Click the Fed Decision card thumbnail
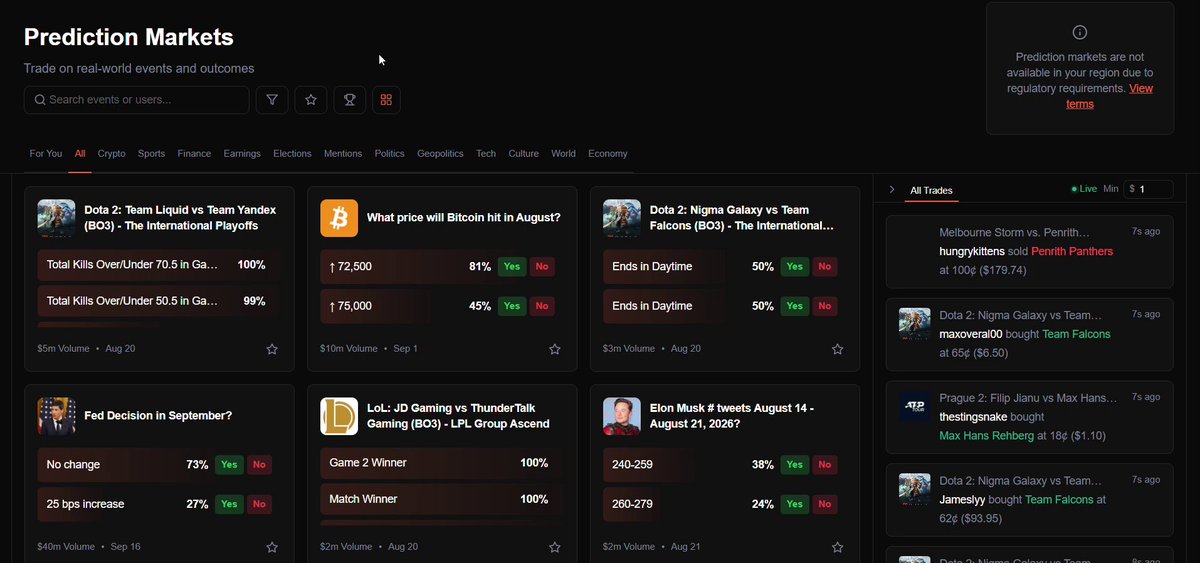 click(56, 416)
